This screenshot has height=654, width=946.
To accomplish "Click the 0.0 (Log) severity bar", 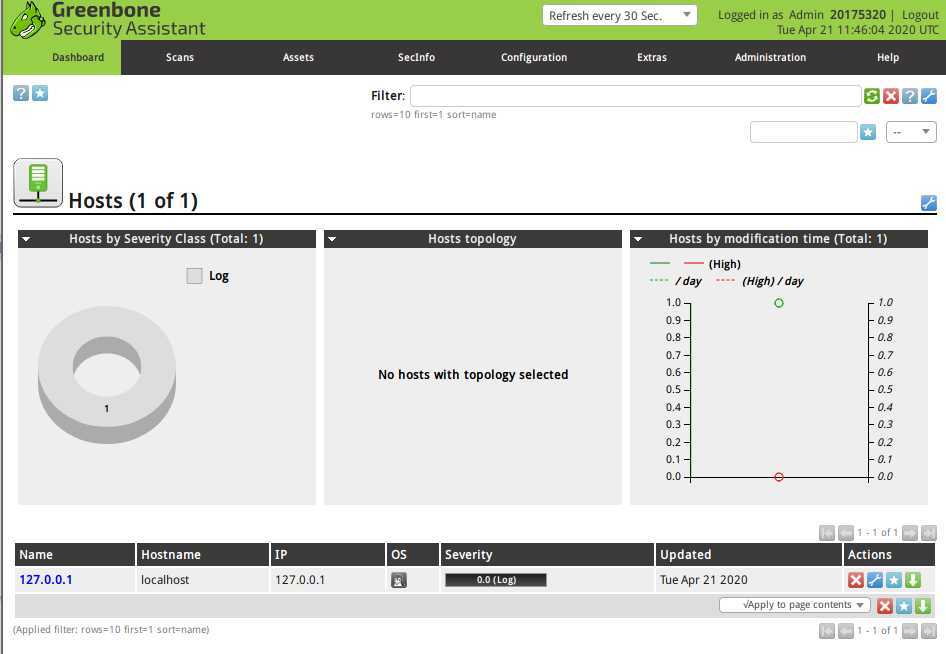I will coord(496,580).
